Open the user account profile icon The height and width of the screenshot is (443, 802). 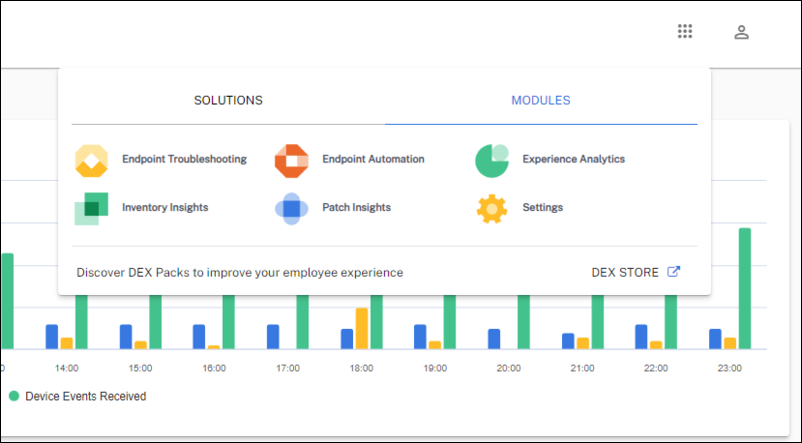click(x=741, y=32)
